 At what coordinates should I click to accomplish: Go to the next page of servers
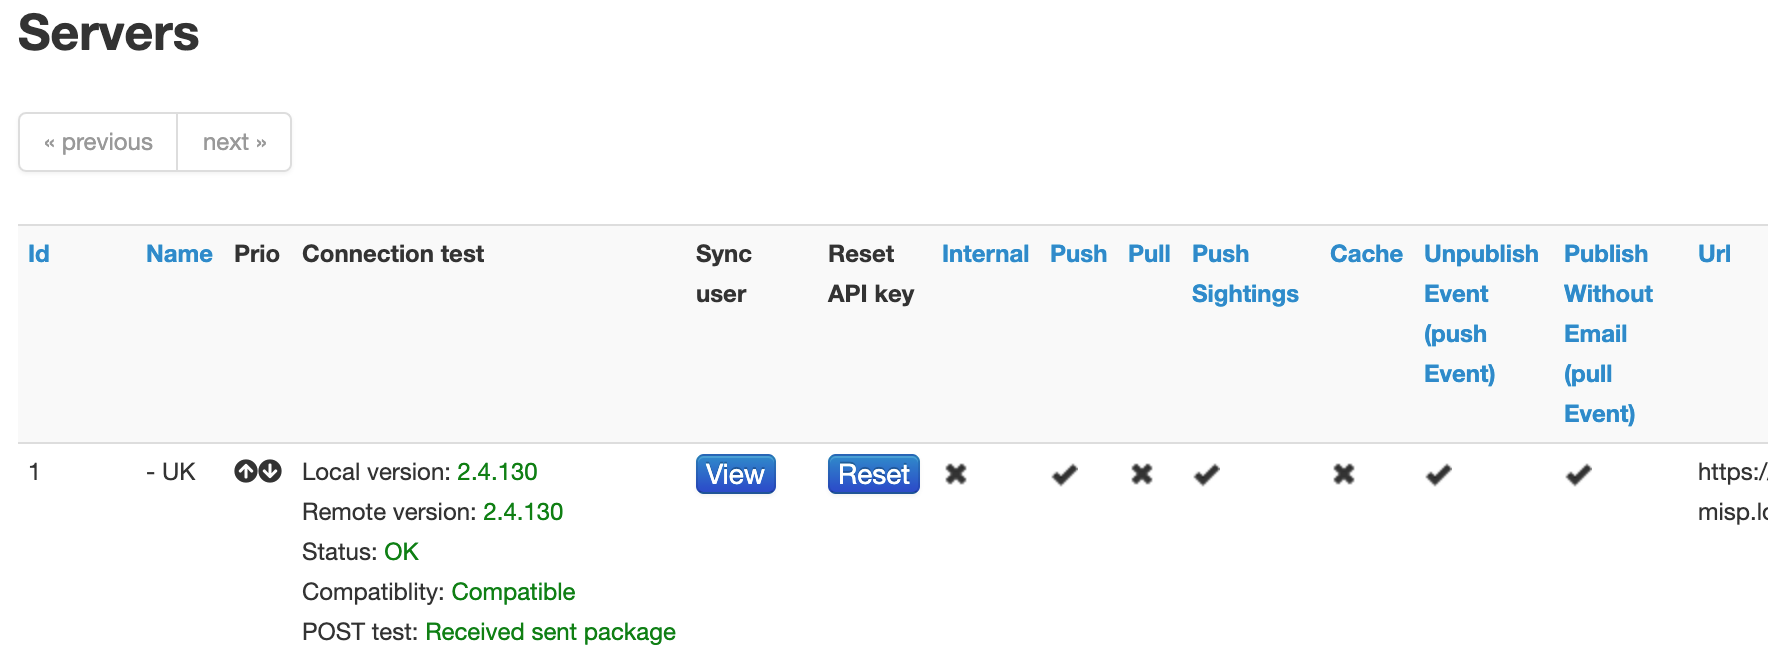point(233,142)
